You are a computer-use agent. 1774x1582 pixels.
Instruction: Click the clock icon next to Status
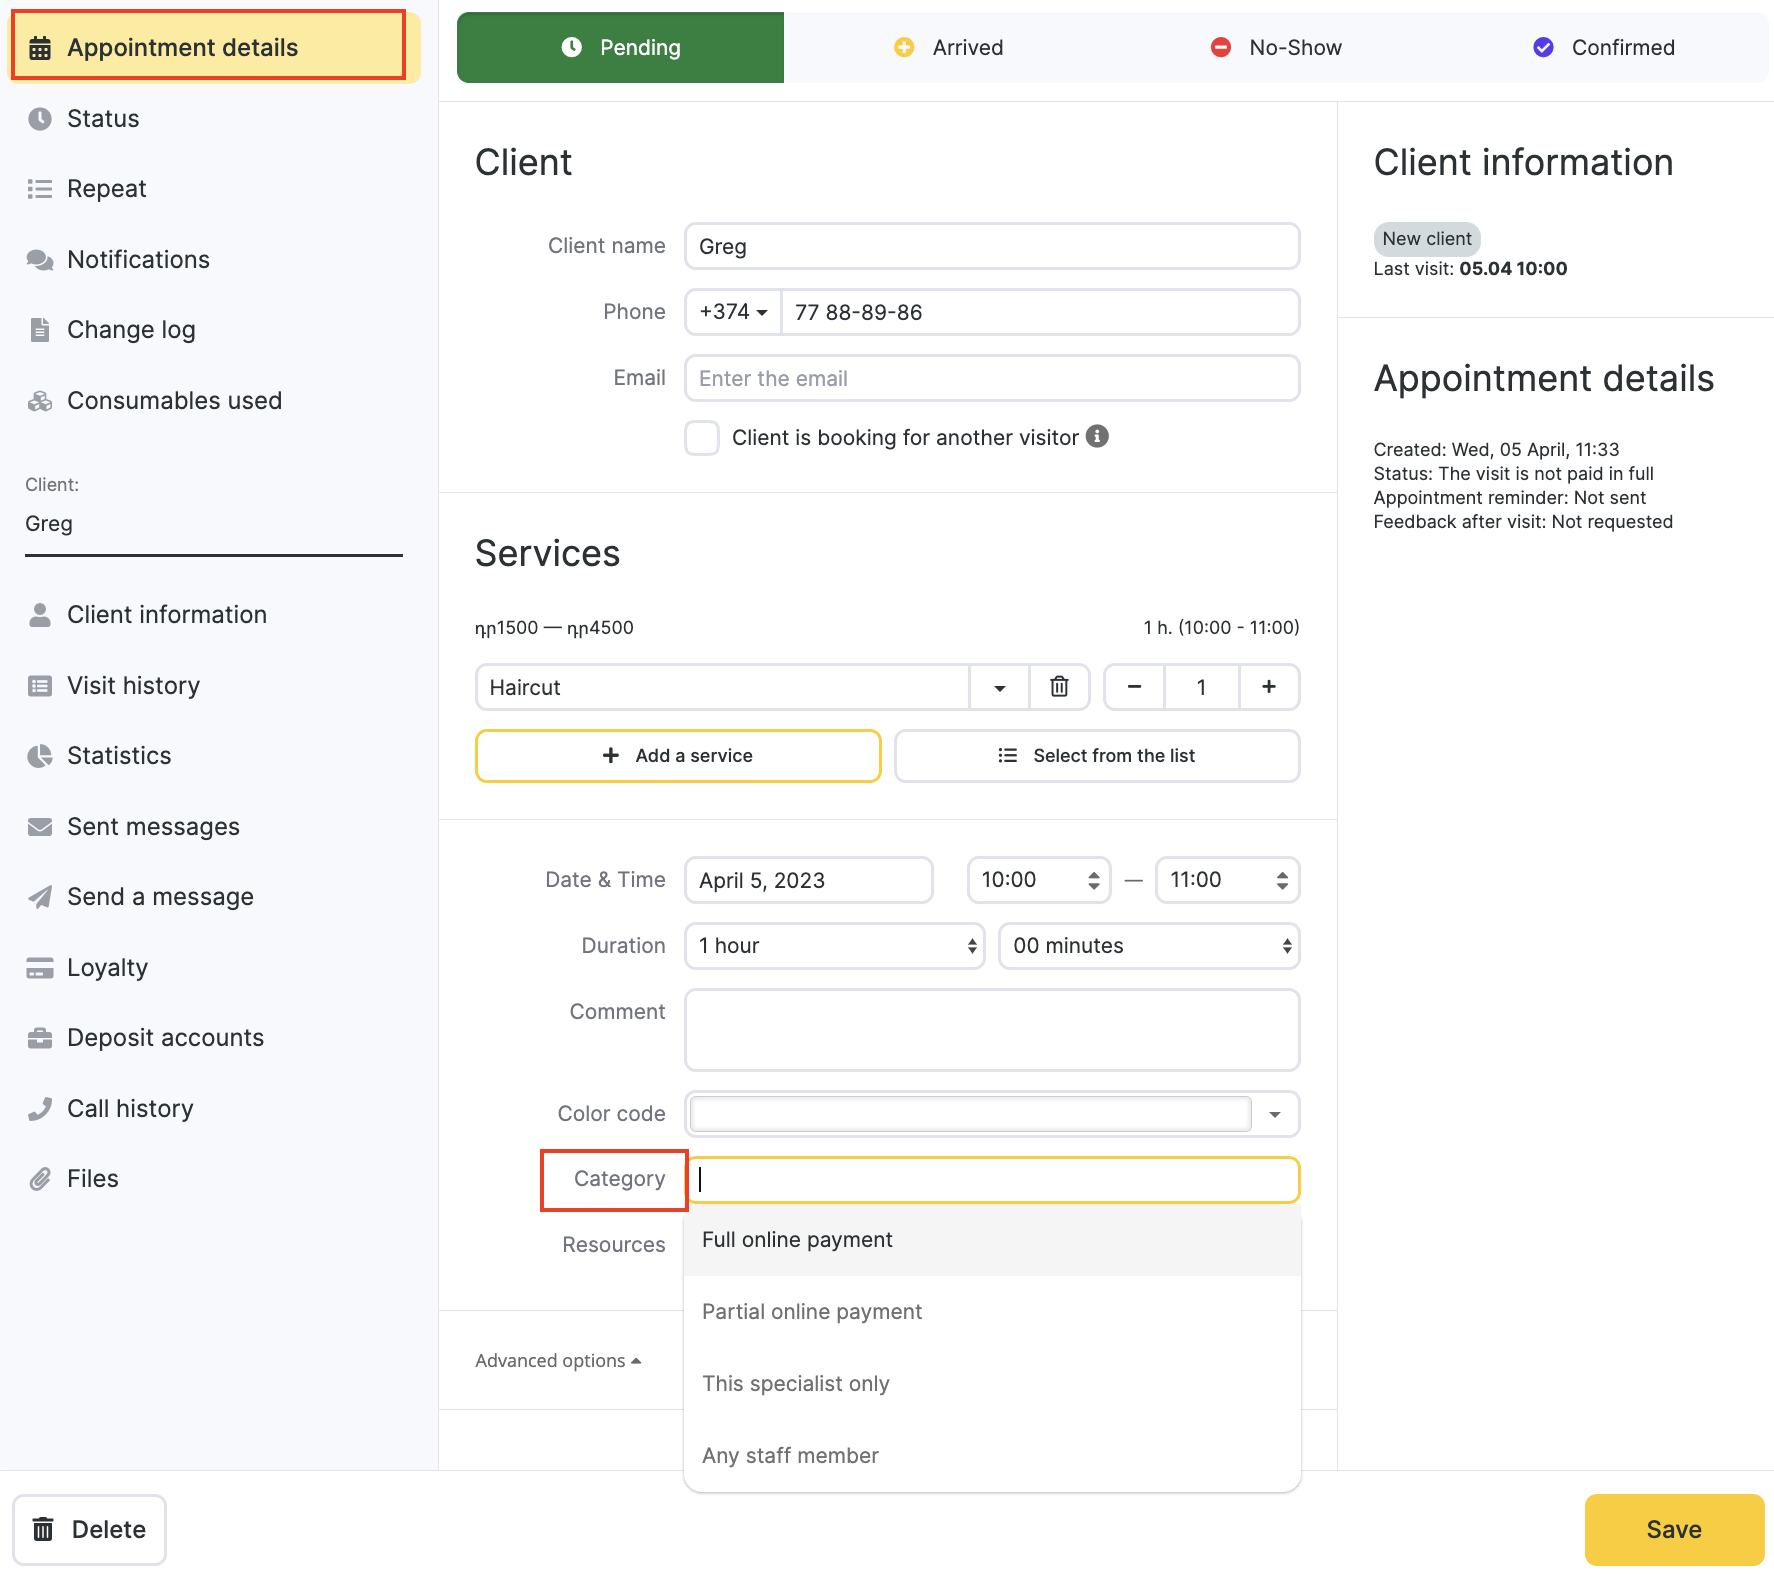[40, 119]
